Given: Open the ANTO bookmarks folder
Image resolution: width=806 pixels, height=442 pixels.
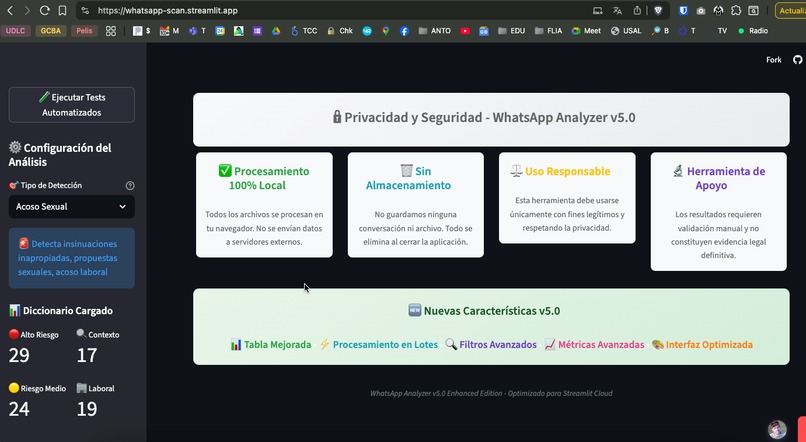Looking at the screenshot, I should tap(434, 31).
